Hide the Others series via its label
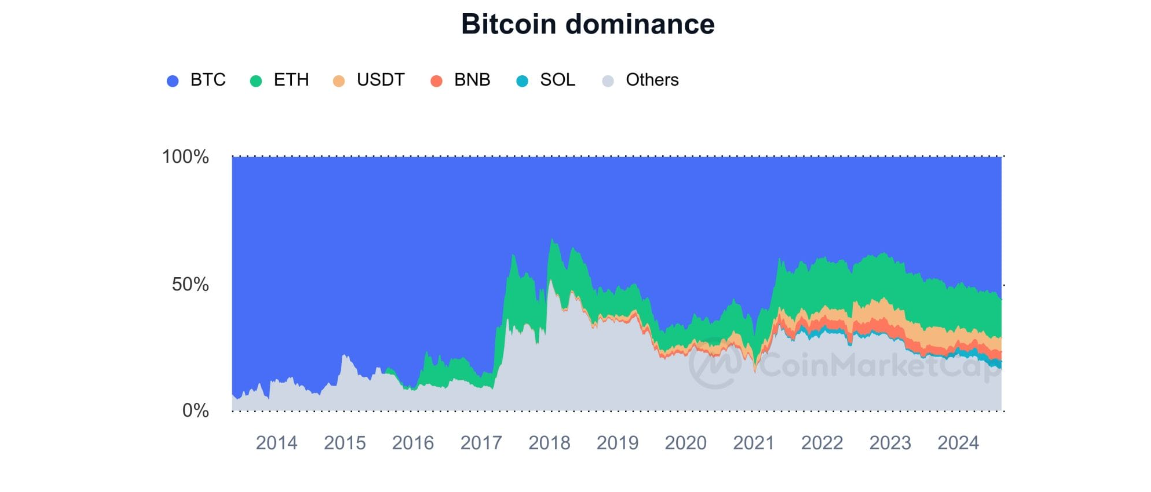The image size is (1151, 492). click(x=652, y=80)
